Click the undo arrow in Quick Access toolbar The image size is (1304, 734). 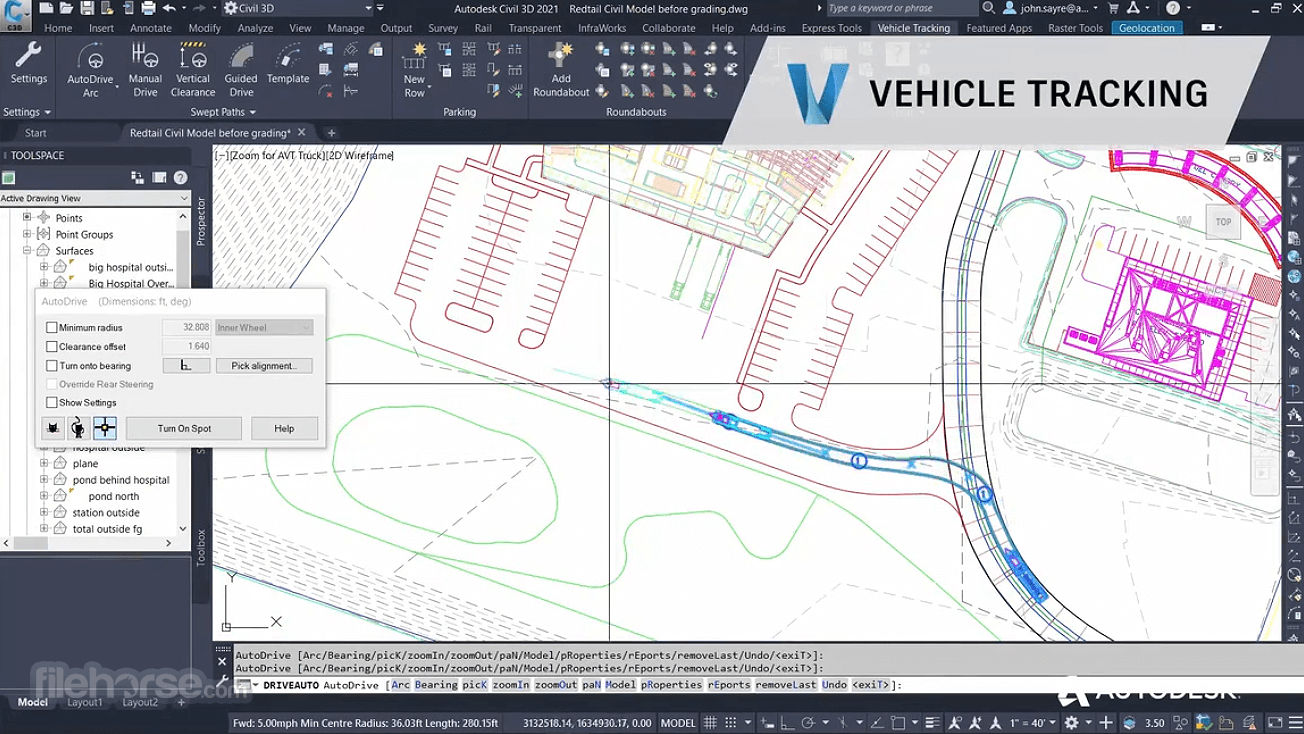(x=169, y=8)
